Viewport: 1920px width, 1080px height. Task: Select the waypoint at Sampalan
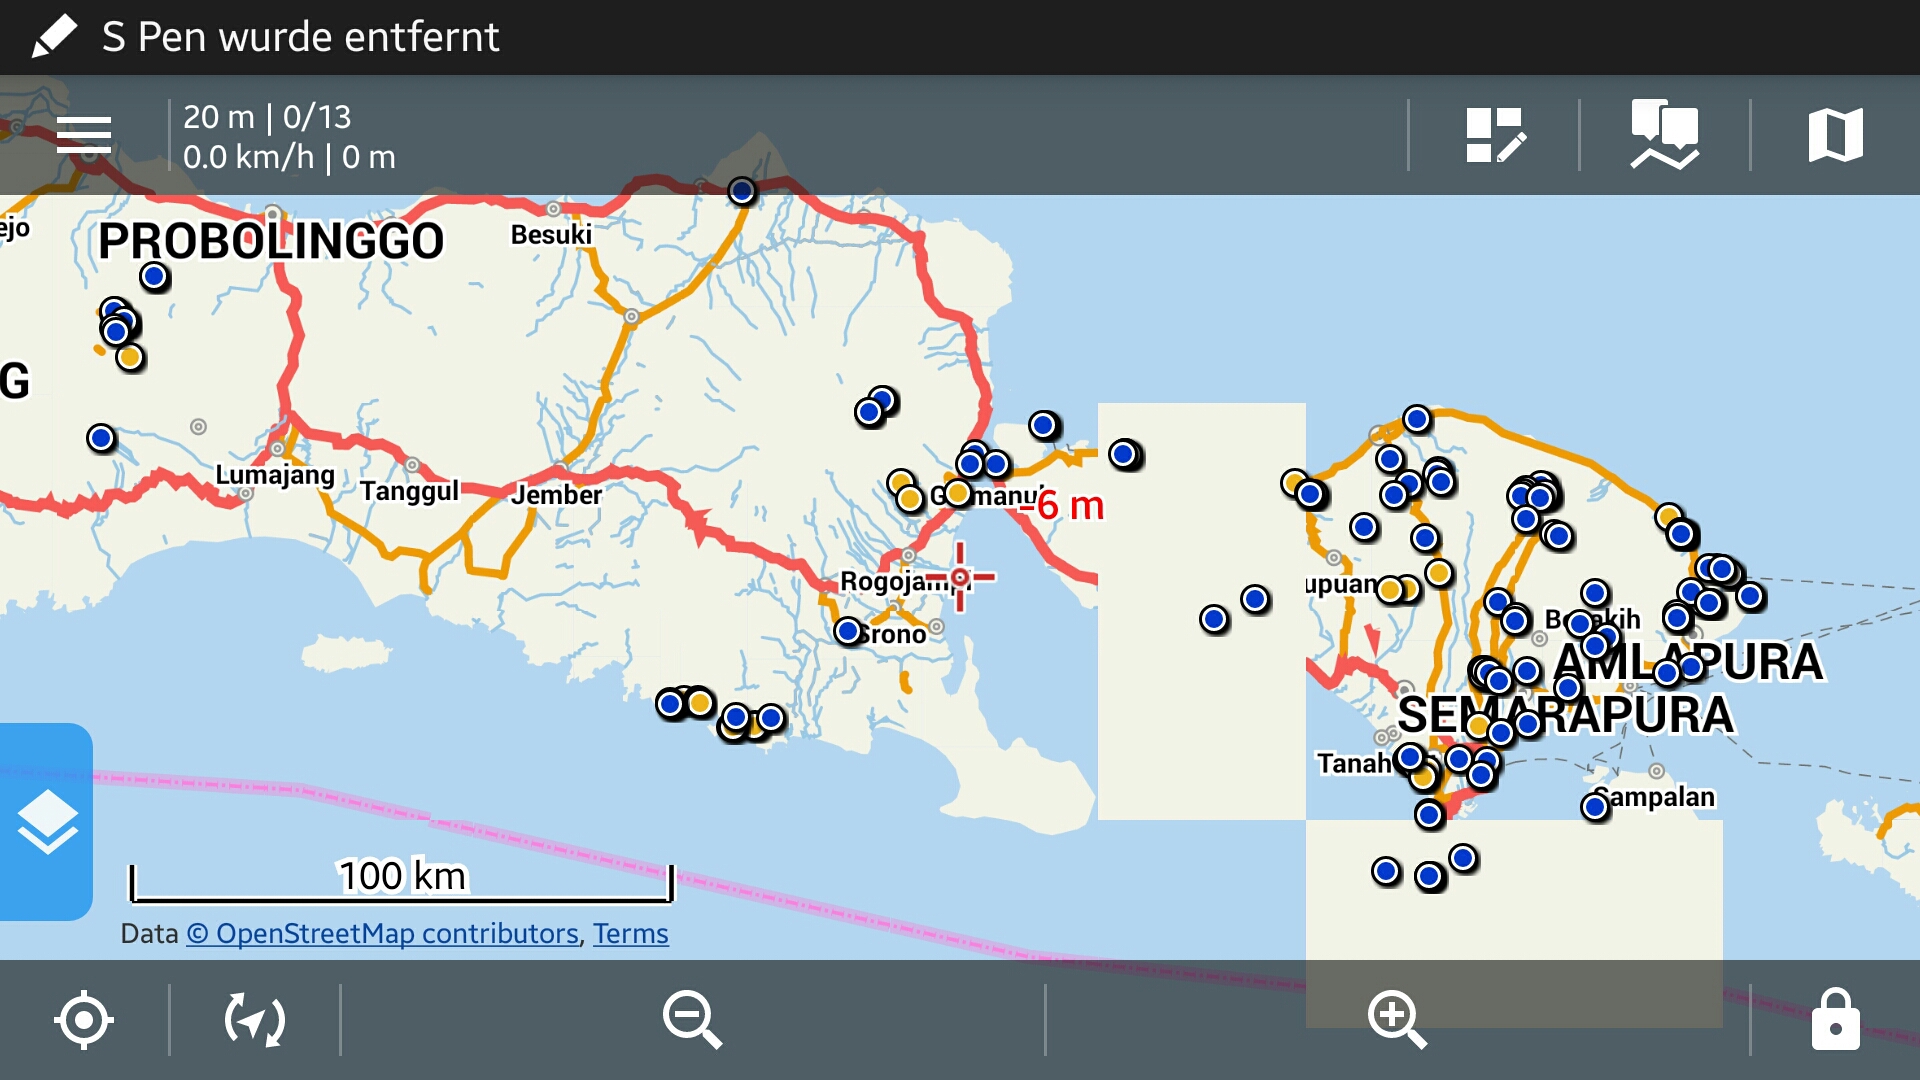point(1595,806)
